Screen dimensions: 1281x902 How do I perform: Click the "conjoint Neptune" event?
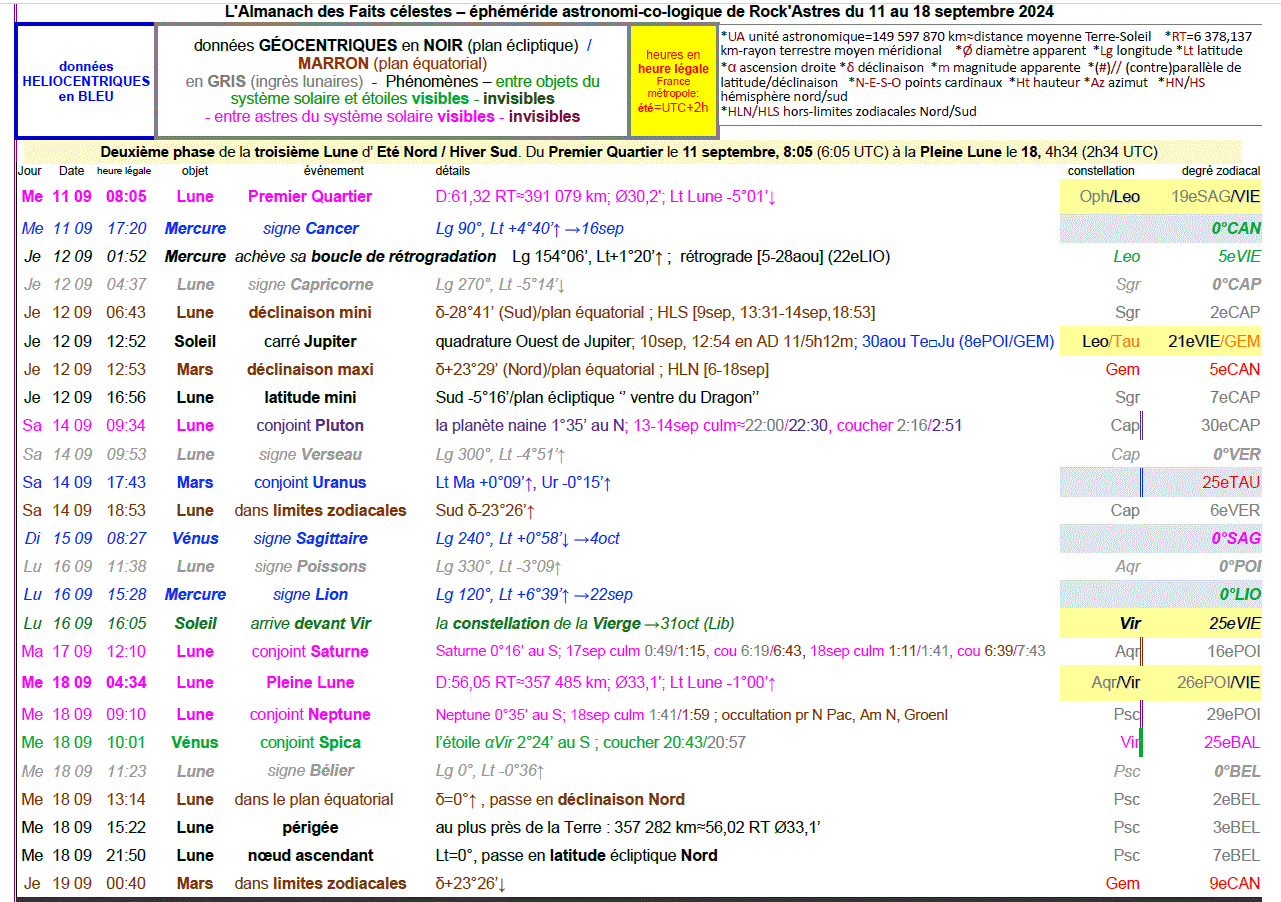pos(310,714)
